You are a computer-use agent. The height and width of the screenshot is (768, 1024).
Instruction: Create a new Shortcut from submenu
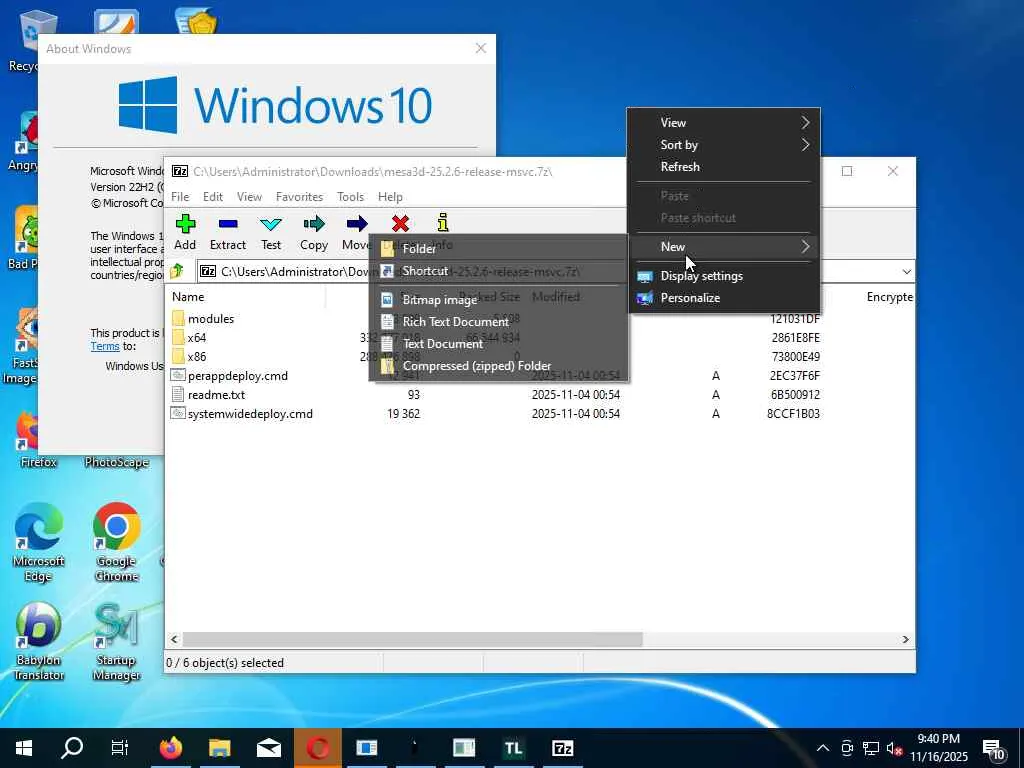pos(498,270)
